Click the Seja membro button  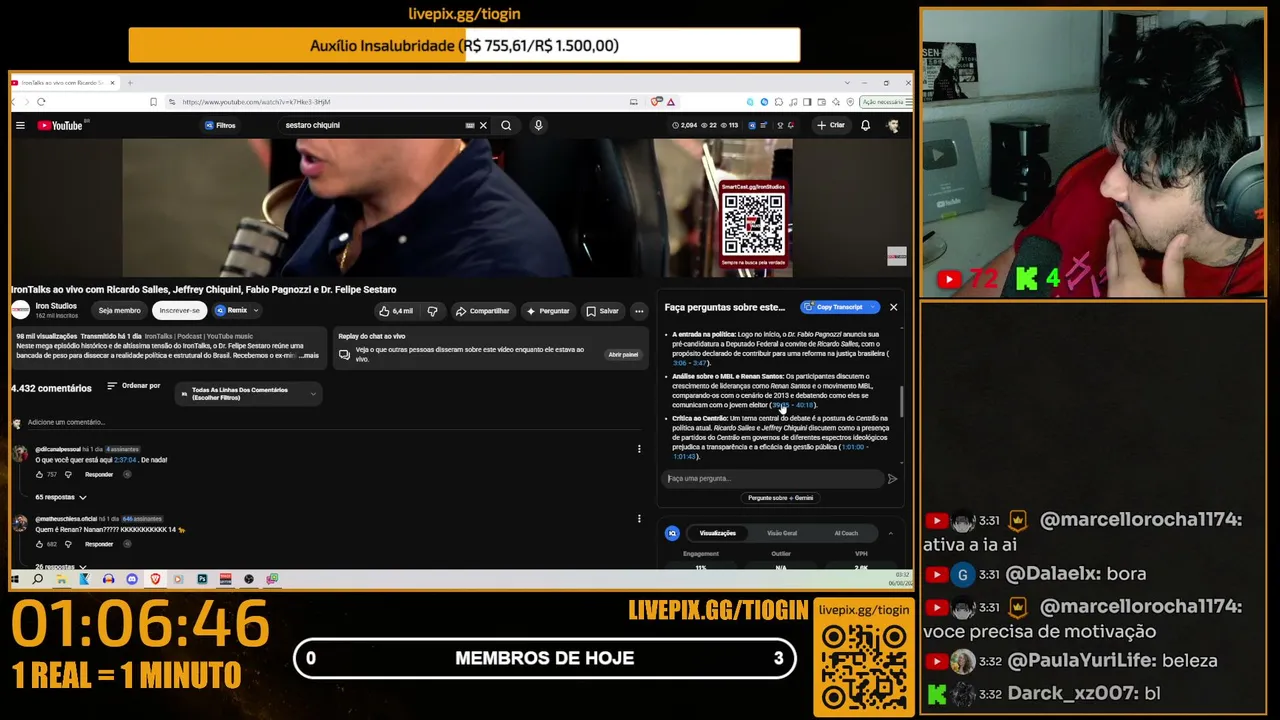(119, 311)
